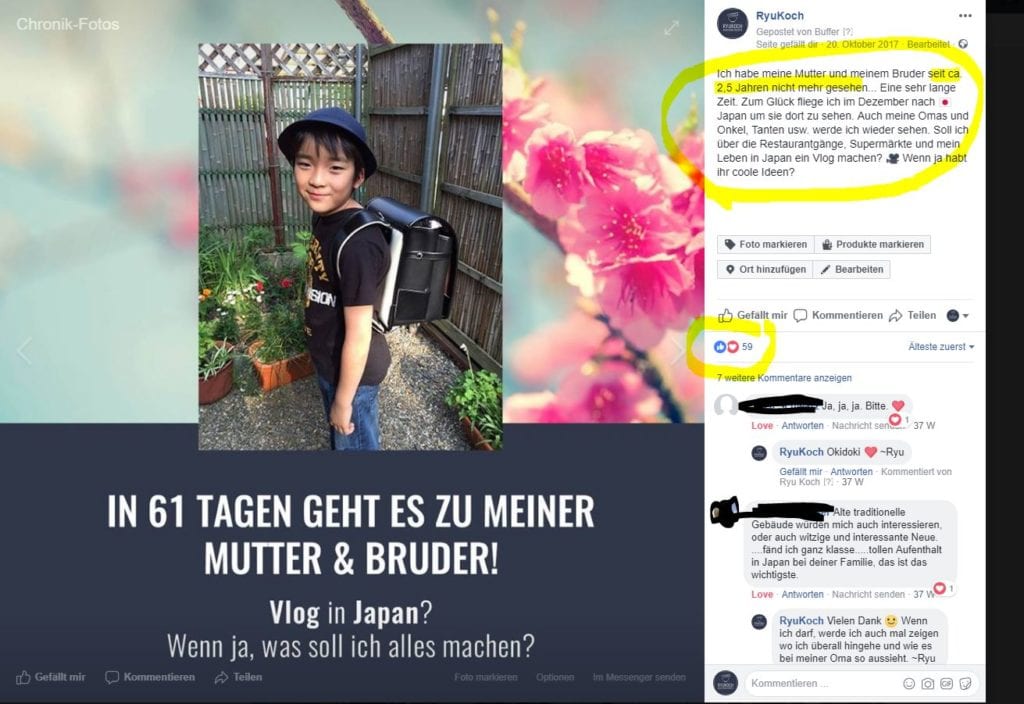Image resolution: width=1024 pixels, height=704 pixels.
Task: Open the sticker picker icon
Action: coord(965,683)
